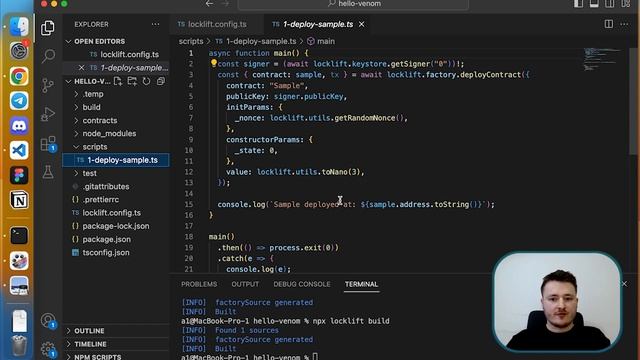Click scripts in the breadcrumb
Viewport: 640px width, 360px height.
pos(191,41)
